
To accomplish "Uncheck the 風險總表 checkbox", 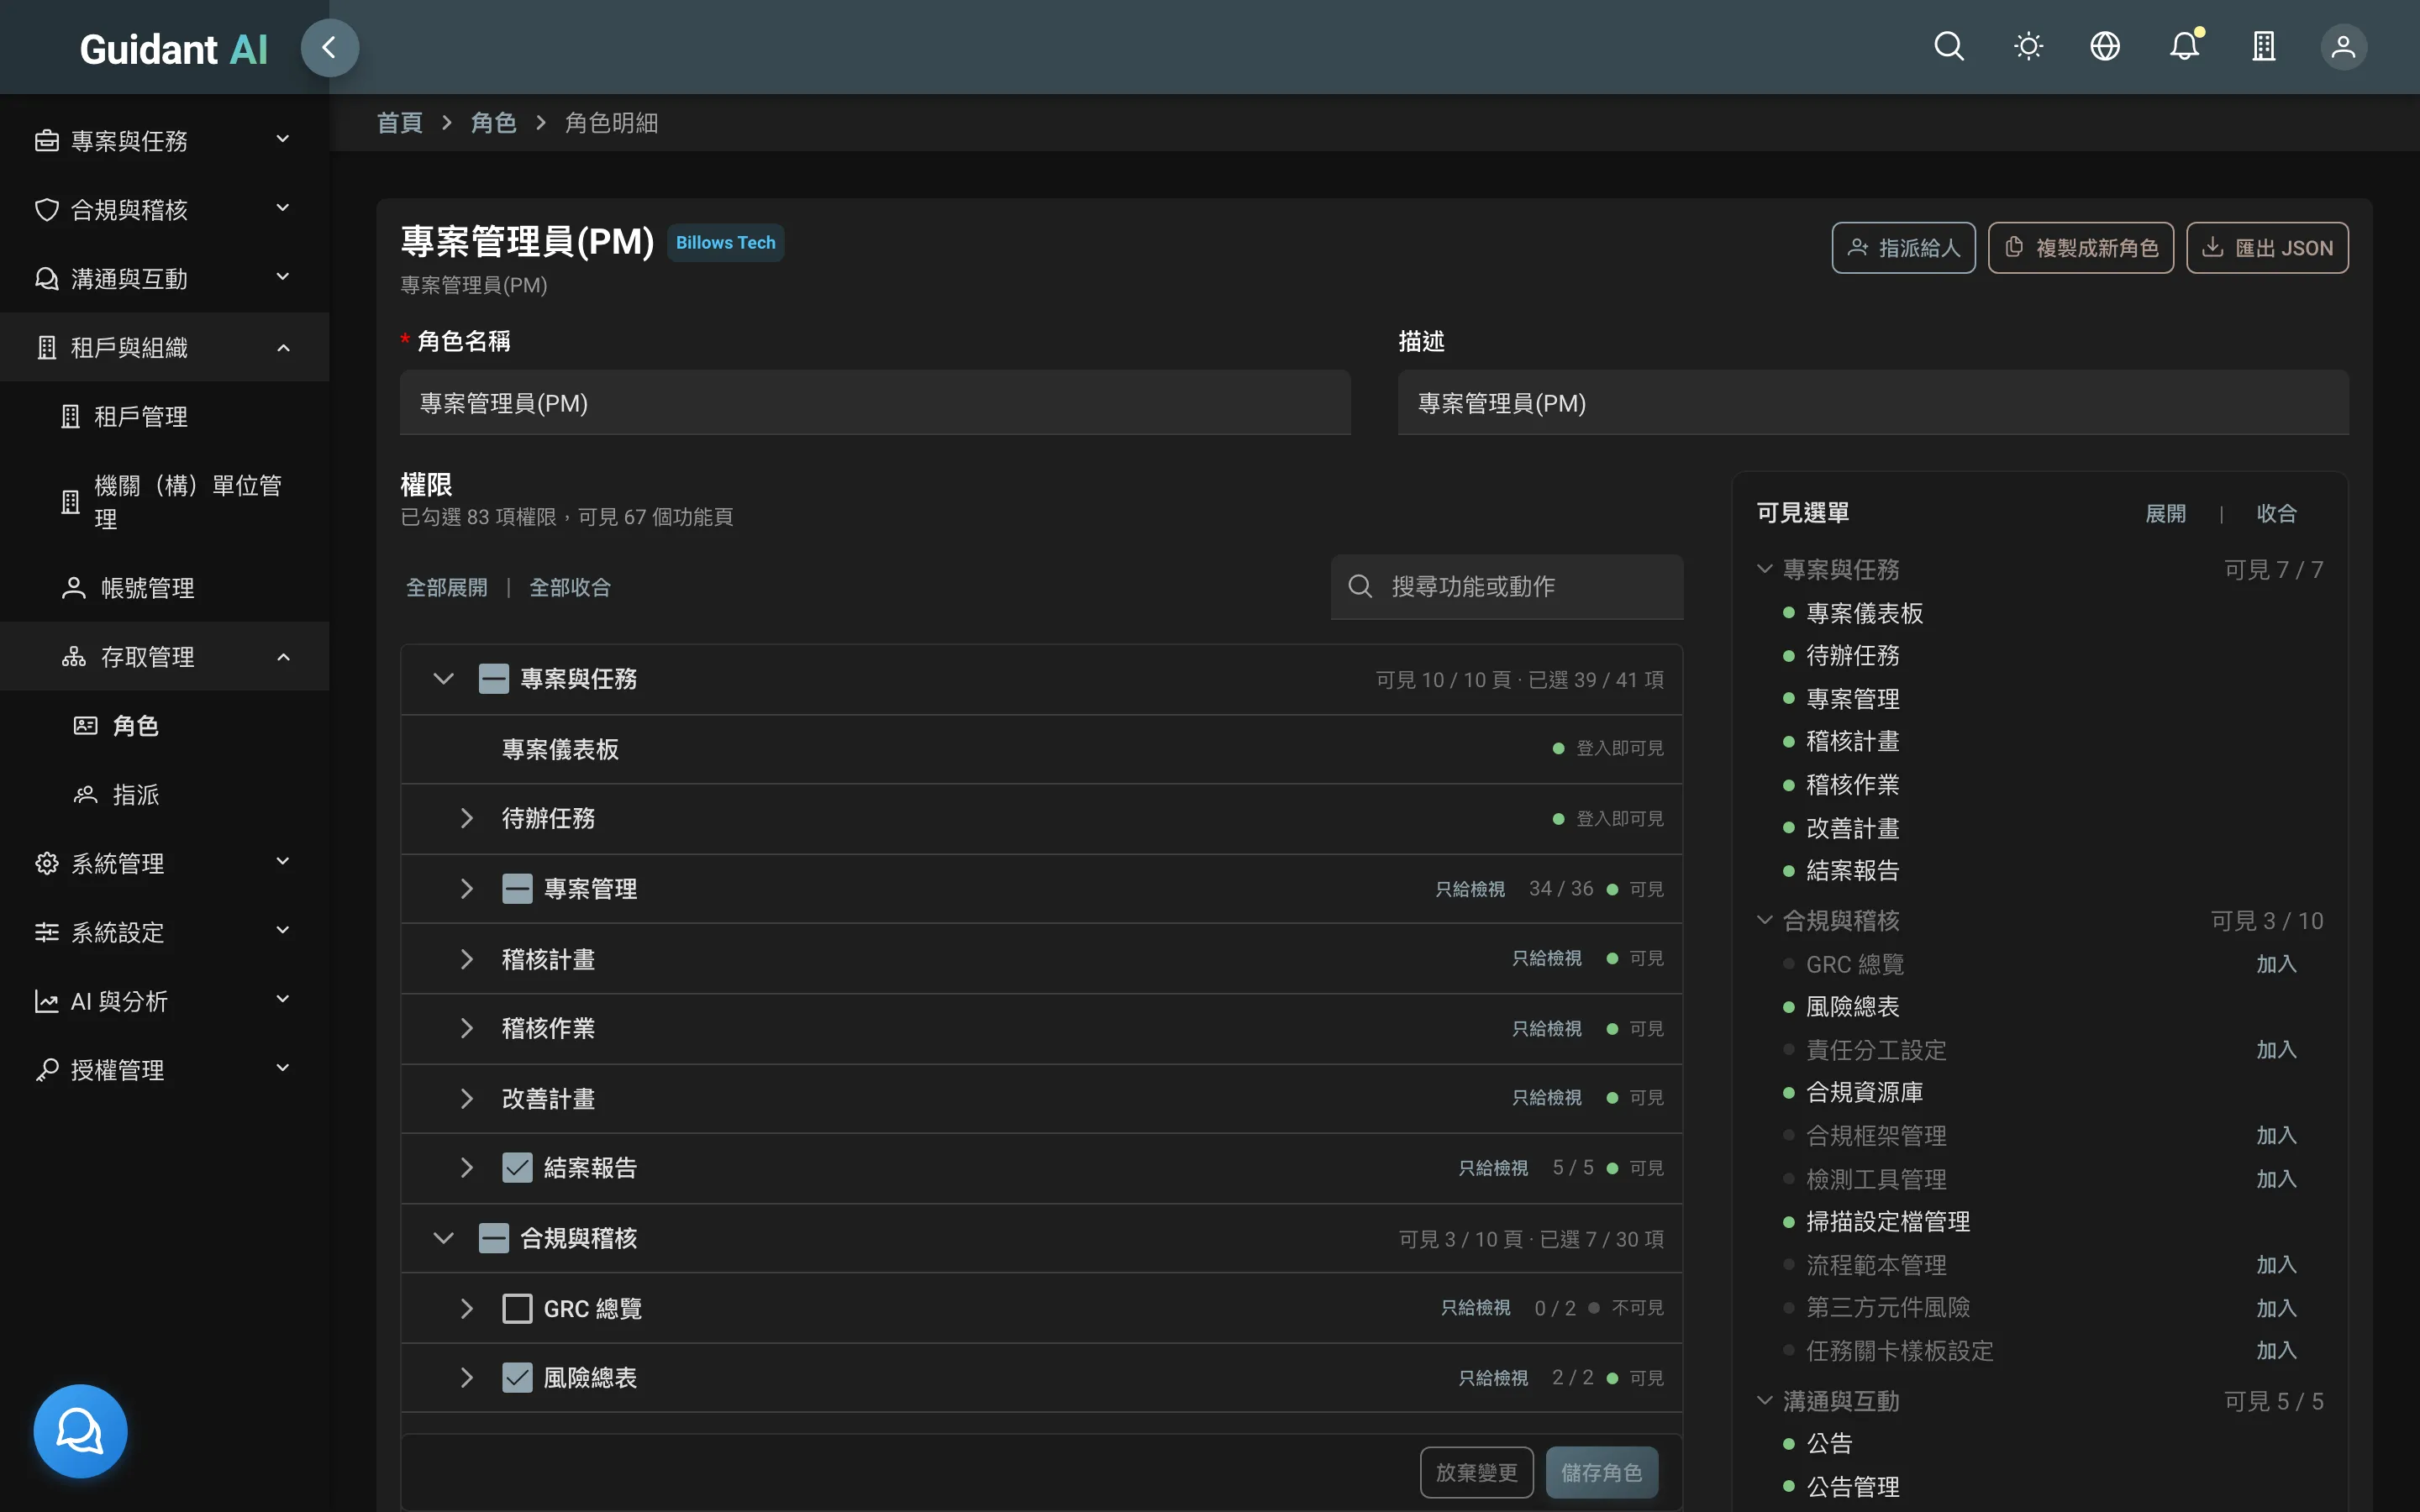I will tap(517, 1378).
